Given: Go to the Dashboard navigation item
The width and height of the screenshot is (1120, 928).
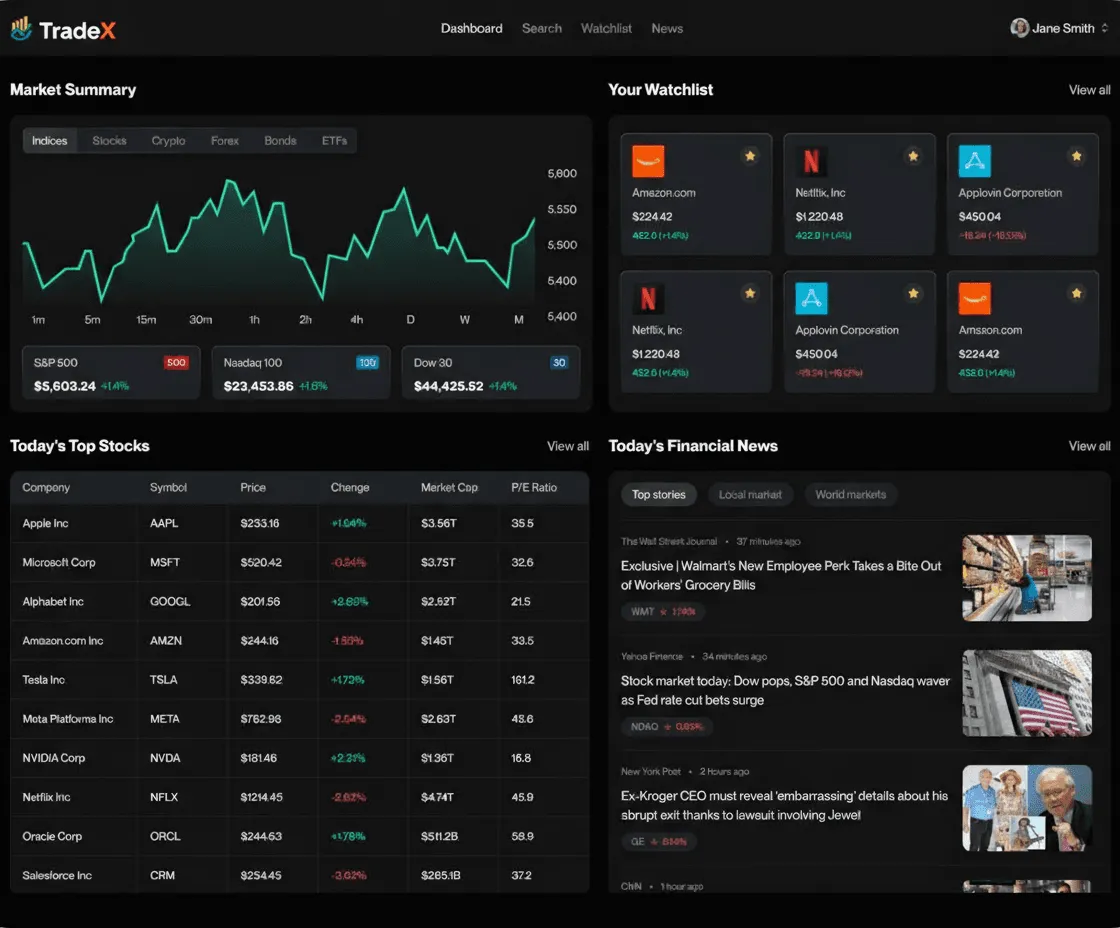Looking at the screenshot, I should click(x=471, y=29).
